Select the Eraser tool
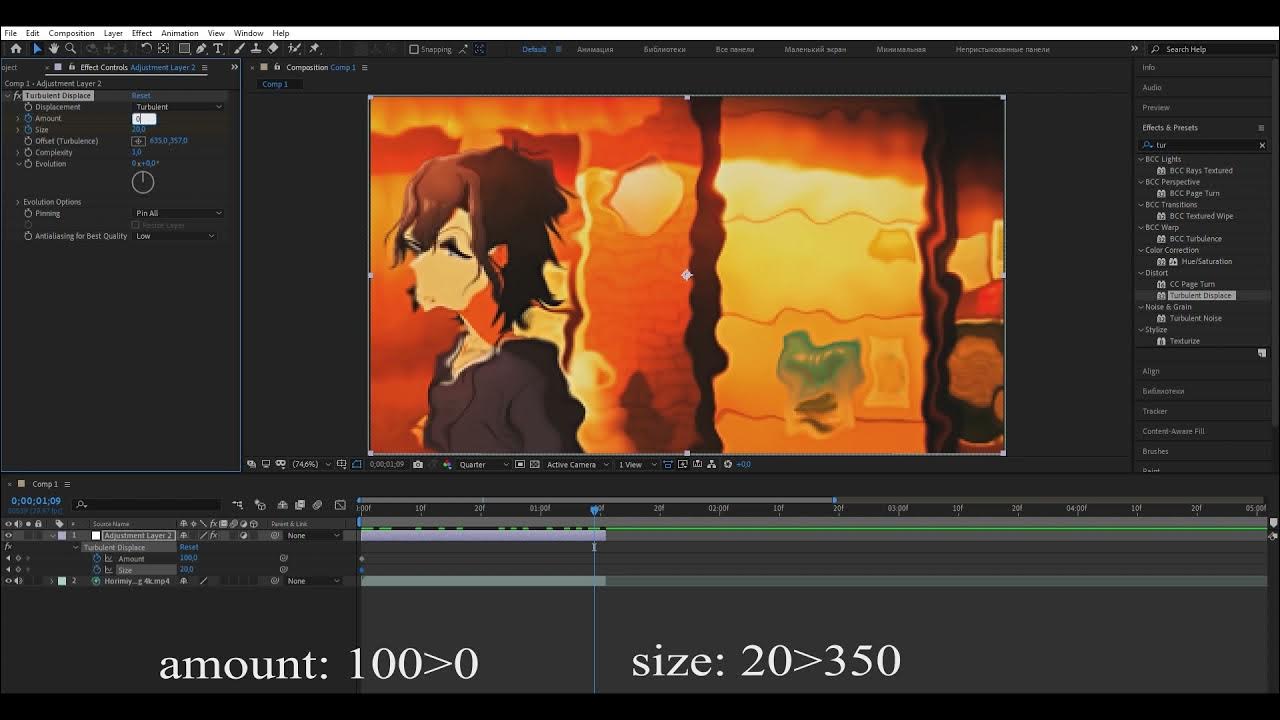Image resolution: width=1280 pixels, height=720 pixels. 273,48
